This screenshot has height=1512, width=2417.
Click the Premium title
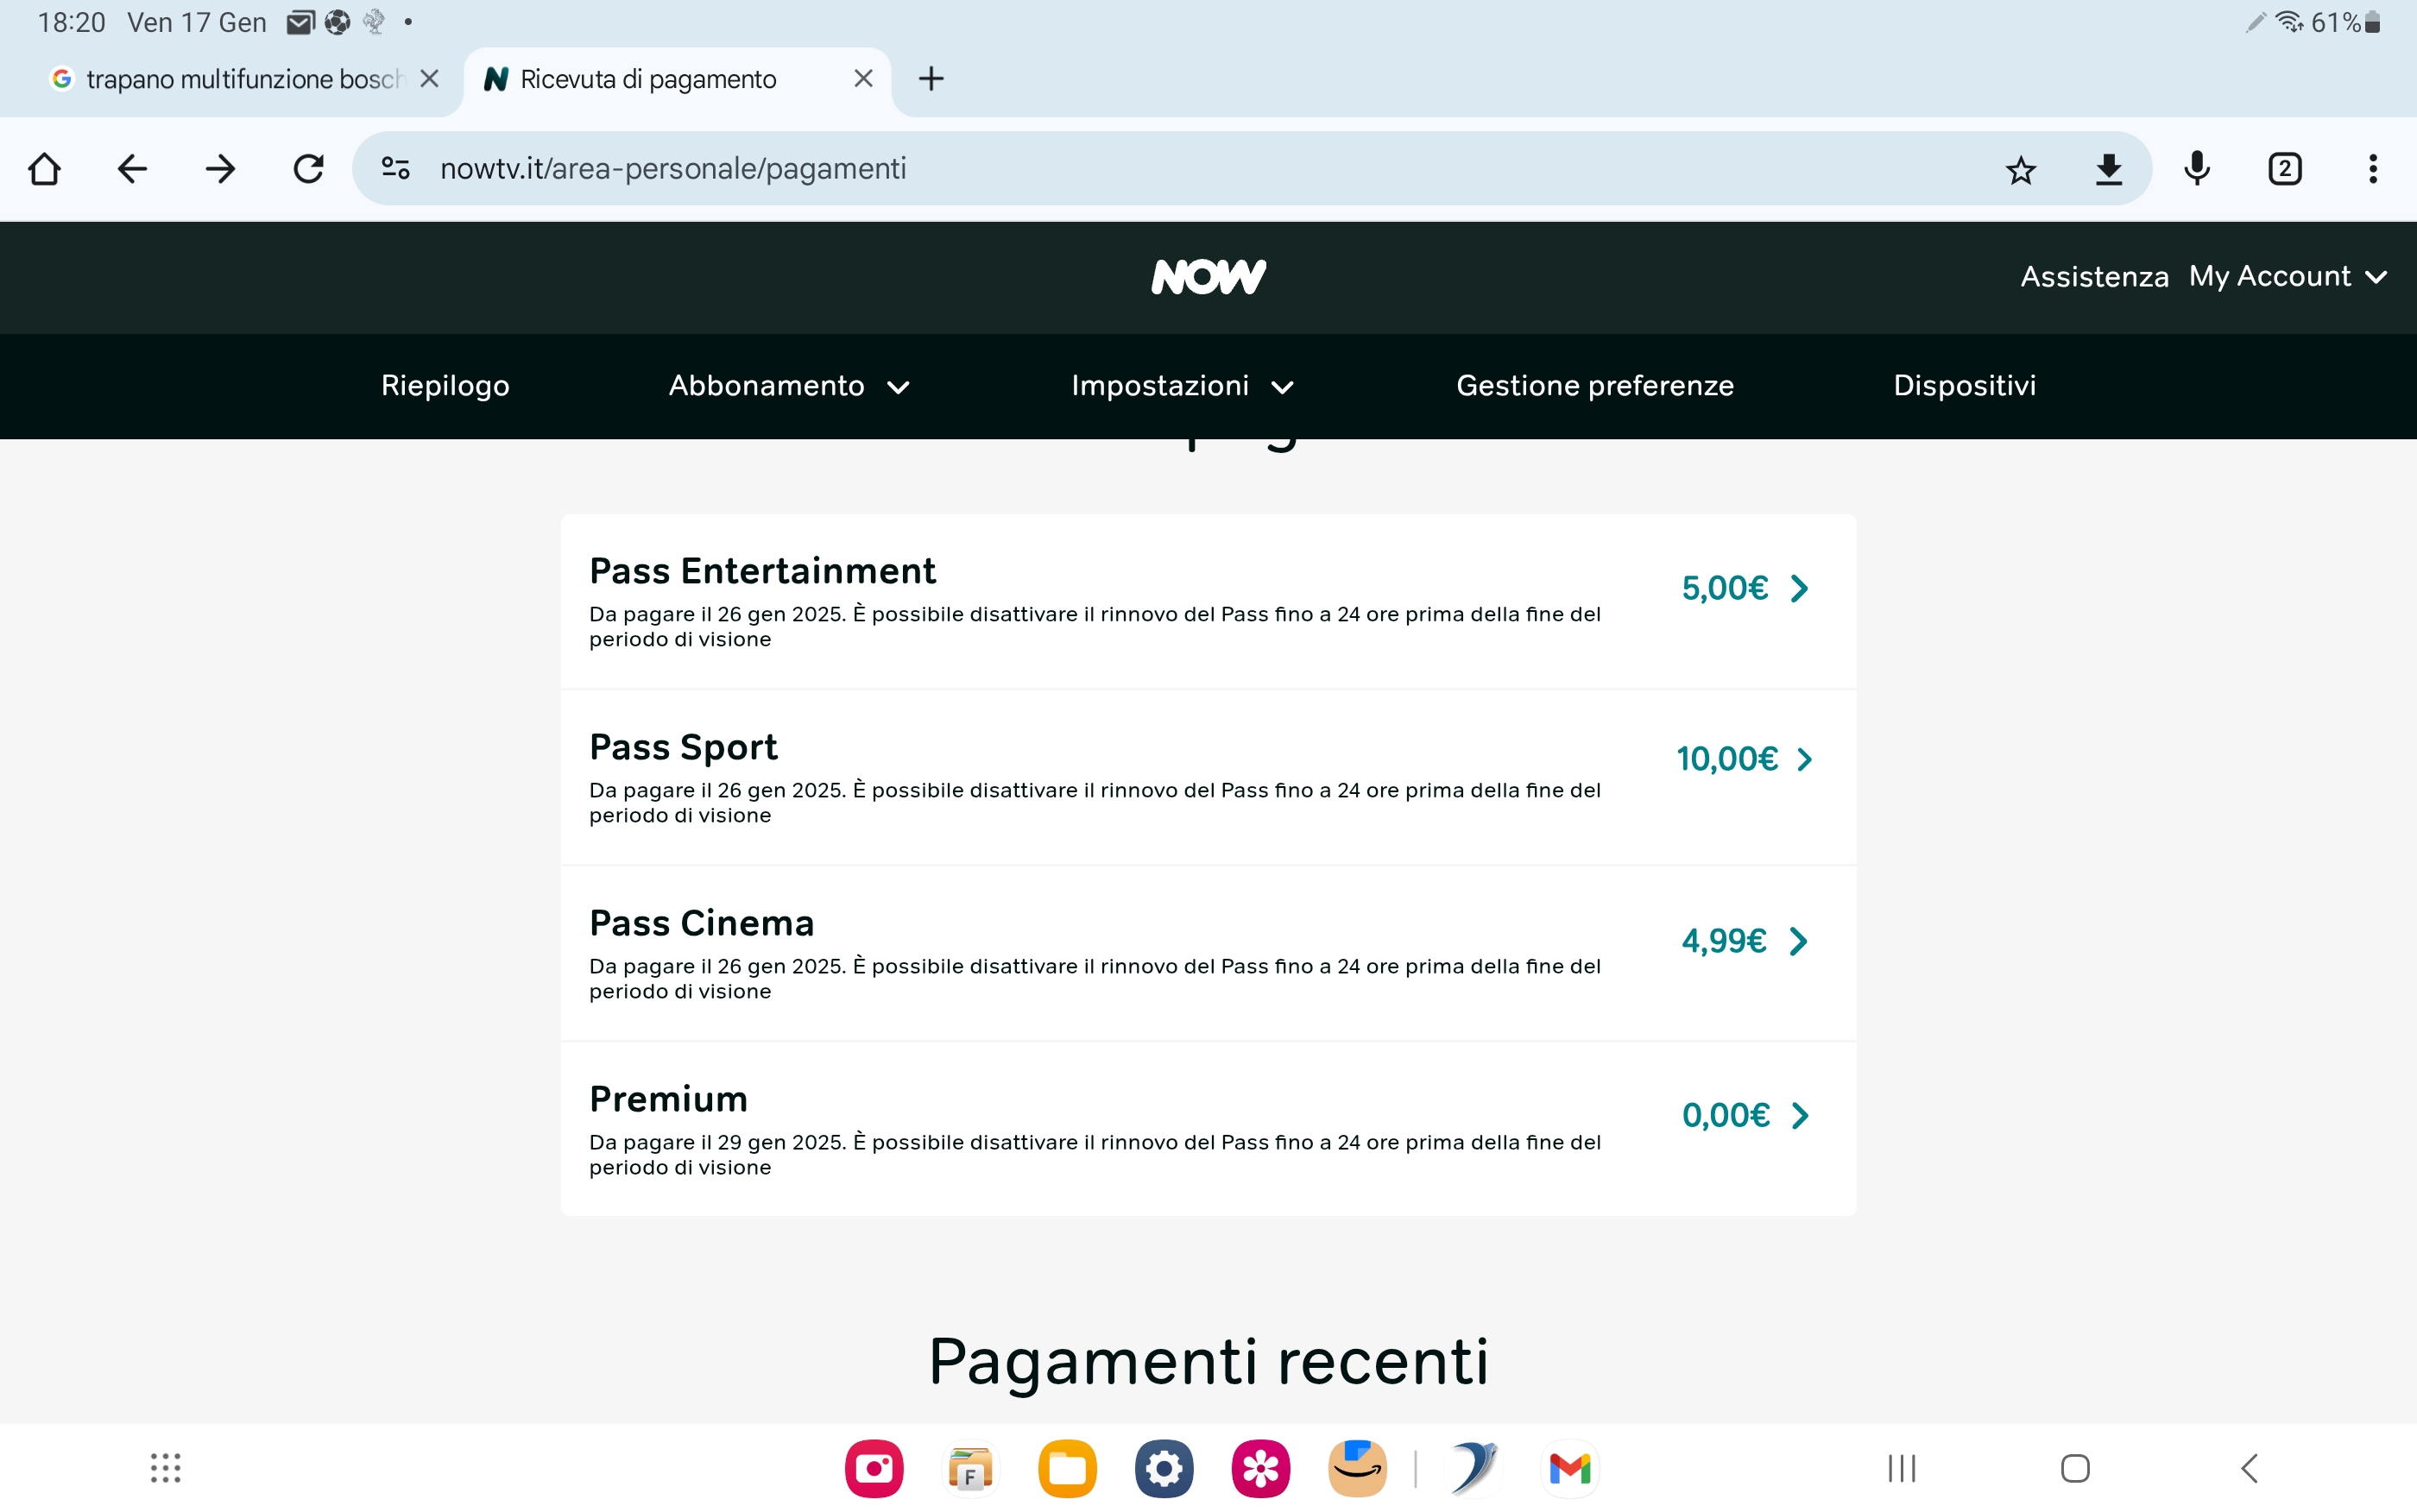coord(668,1099)
